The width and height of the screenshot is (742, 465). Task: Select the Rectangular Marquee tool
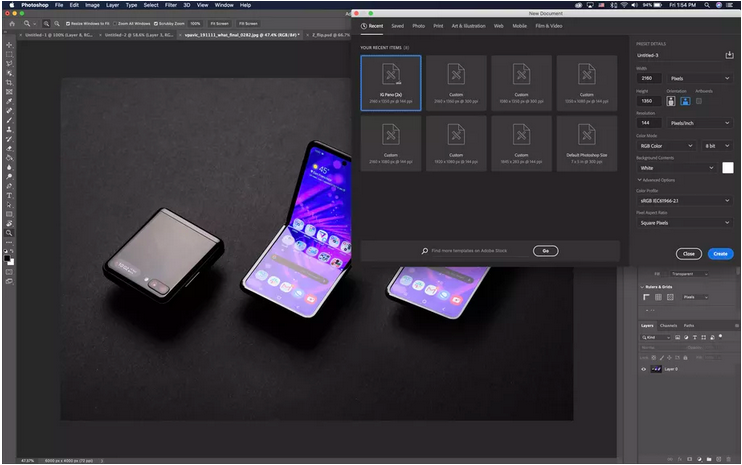click(9, 54)
